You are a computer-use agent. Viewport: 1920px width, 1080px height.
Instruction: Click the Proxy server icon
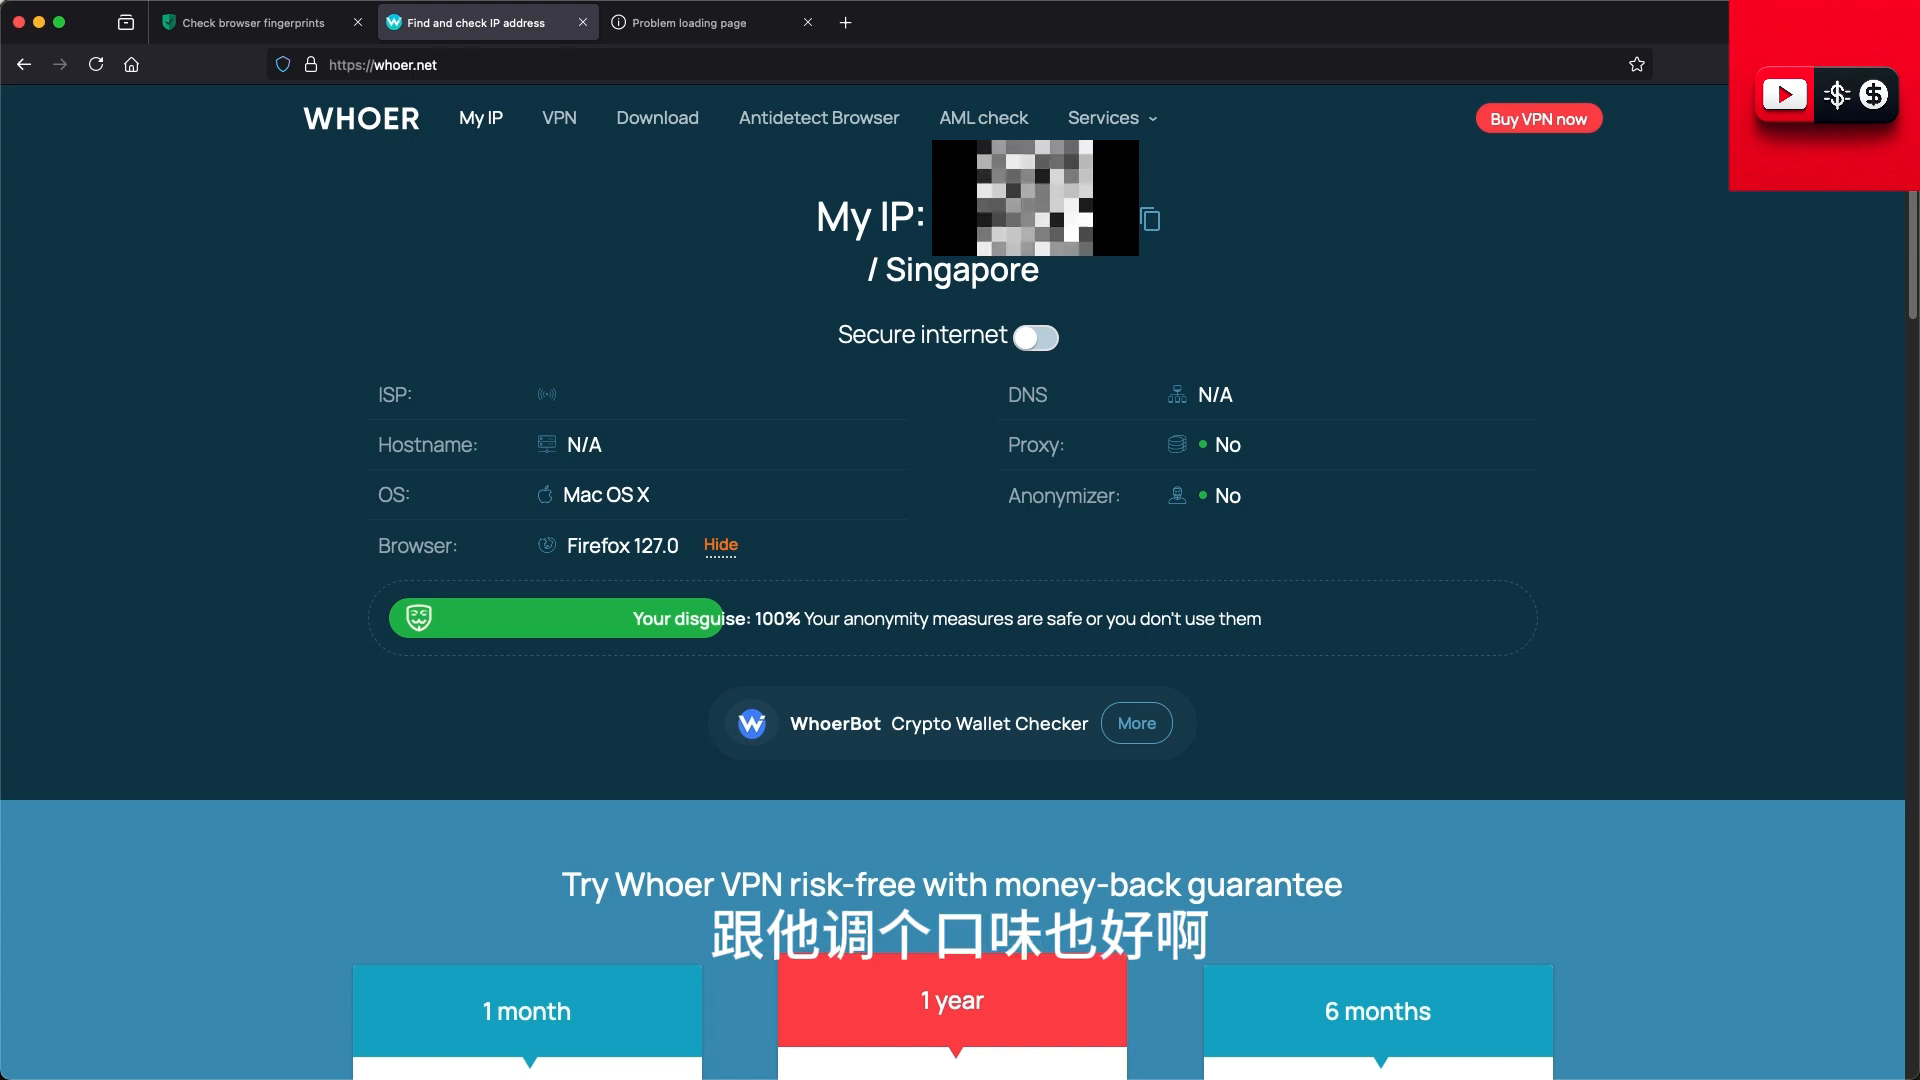1177,444
